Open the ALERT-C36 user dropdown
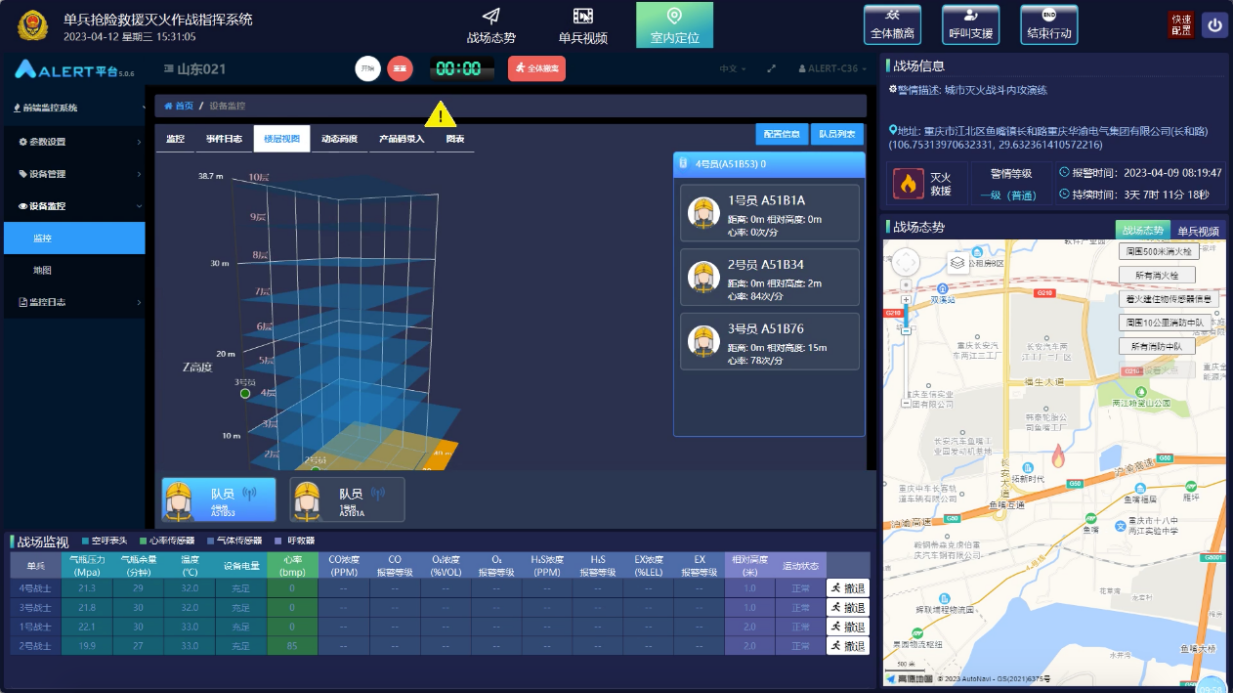The width and height of the screenshot is (1233, 693). pyautogui.click(x=832, y=69)
